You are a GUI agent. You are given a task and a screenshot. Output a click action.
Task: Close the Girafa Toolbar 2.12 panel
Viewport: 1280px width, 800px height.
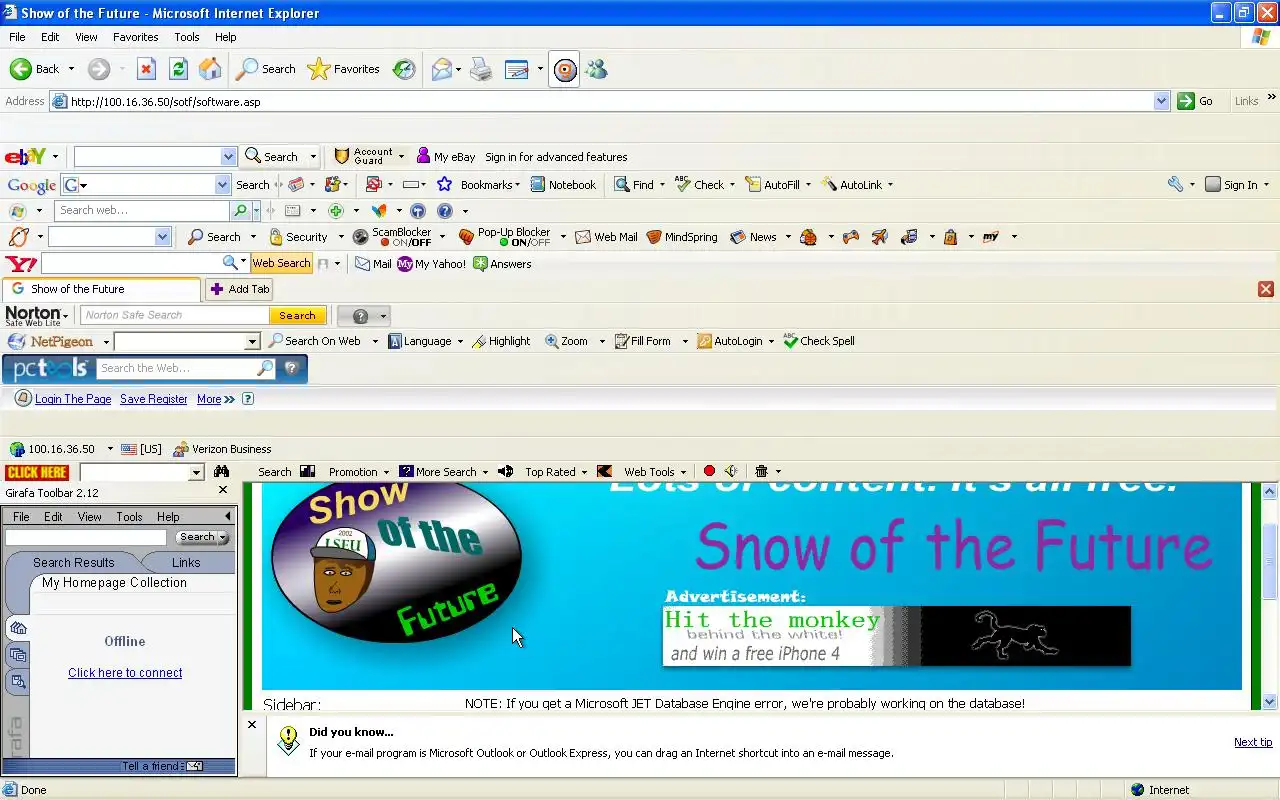pyautogui.click(x=223, y=490)
